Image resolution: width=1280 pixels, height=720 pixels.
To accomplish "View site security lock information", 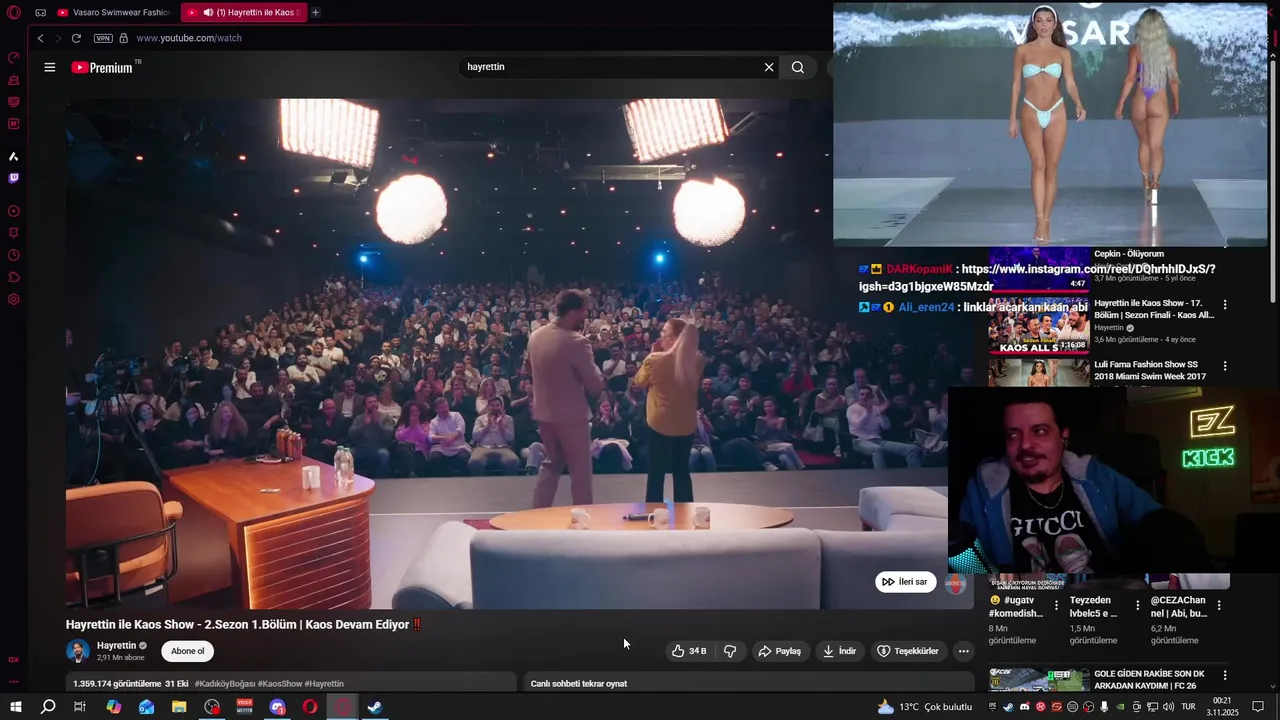I will point(124,38).
